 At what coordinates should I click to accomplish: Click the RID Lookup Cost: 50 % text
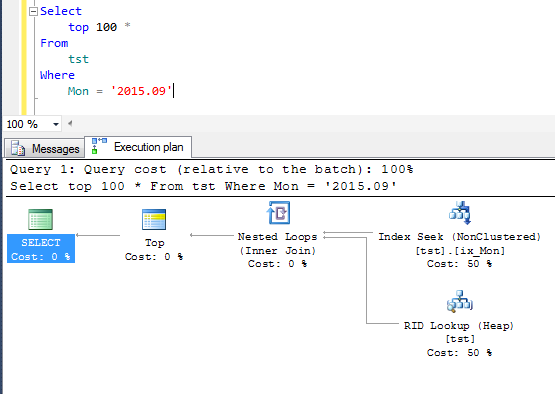(x=459, y=353)
